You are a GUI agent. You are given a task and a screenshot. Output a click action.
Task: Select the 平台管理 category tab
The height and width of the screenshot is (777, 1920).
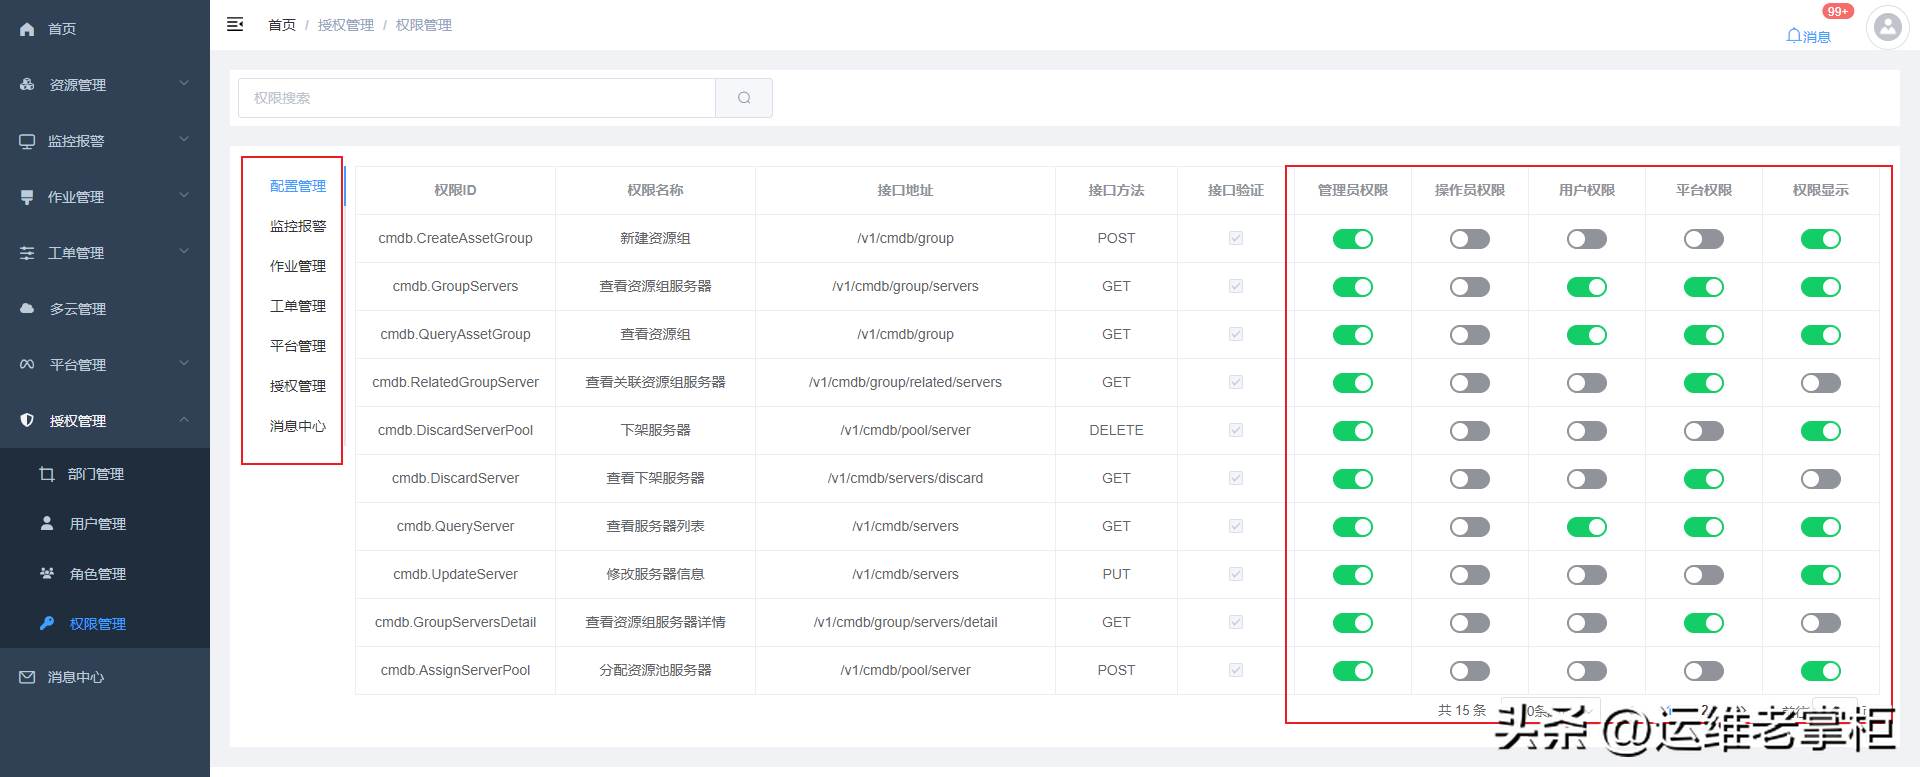coord(298,346)
